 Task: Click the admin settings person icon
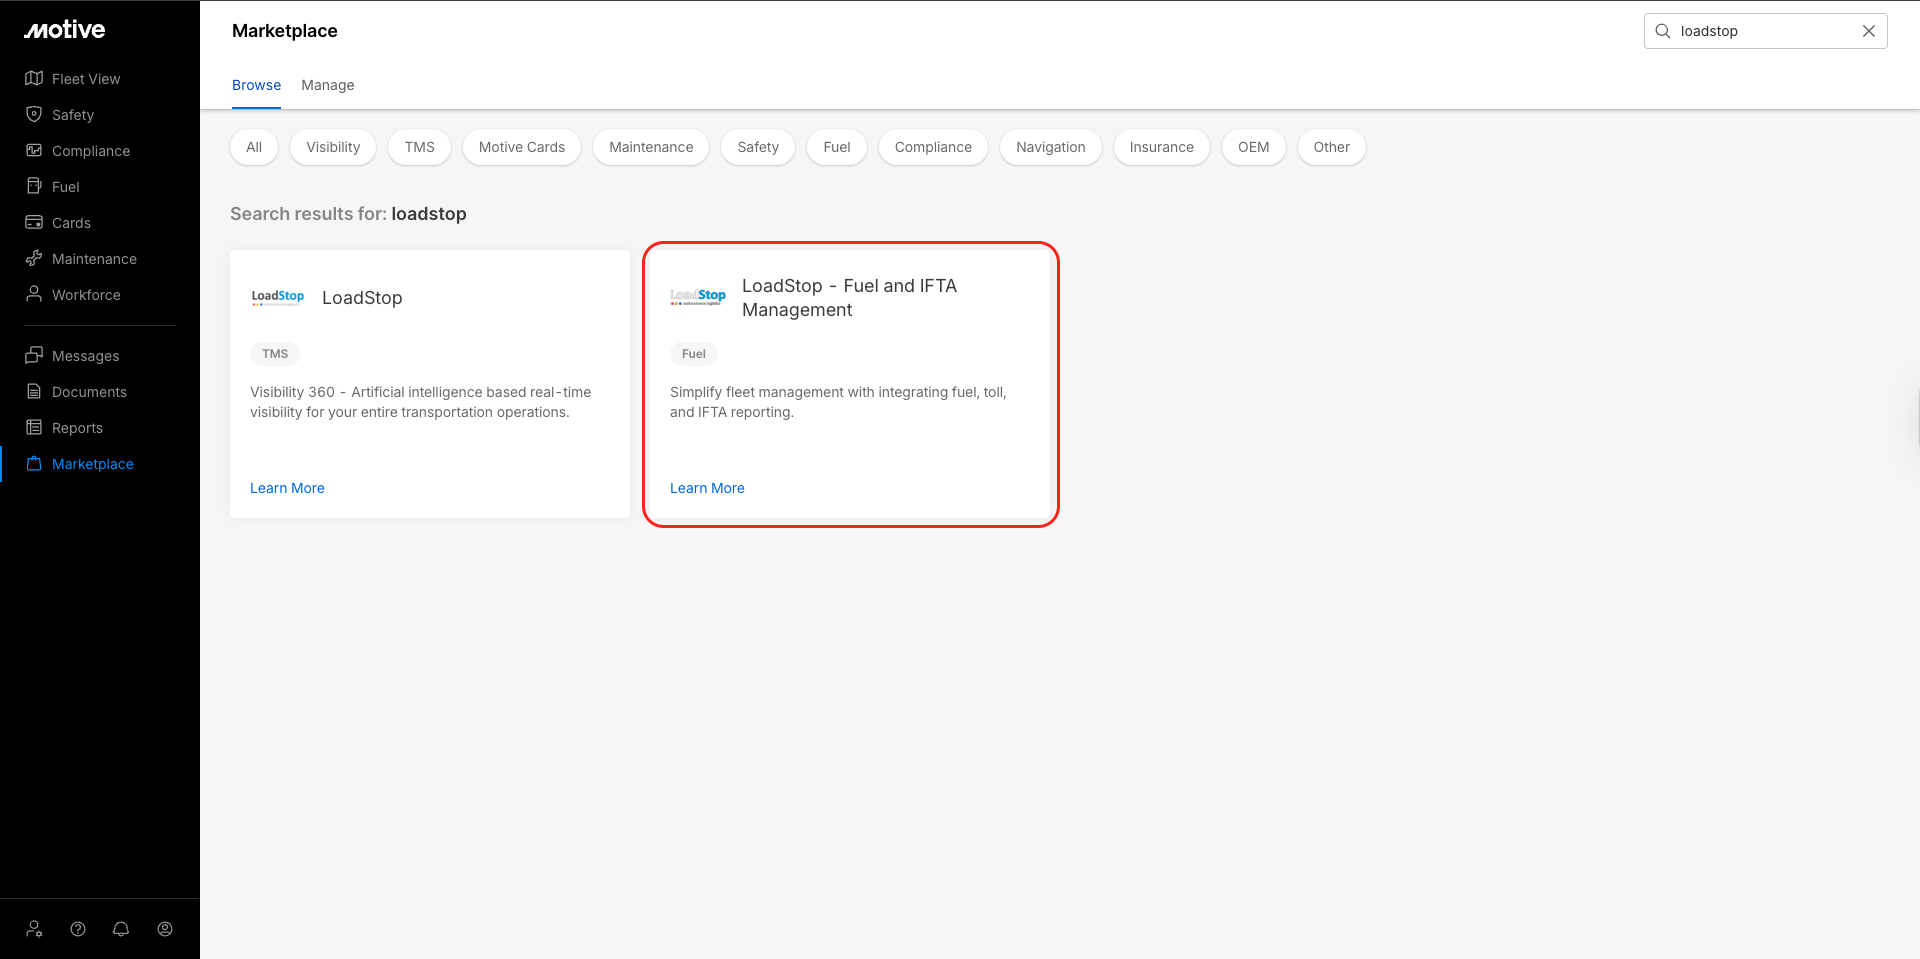click(34, 929)
